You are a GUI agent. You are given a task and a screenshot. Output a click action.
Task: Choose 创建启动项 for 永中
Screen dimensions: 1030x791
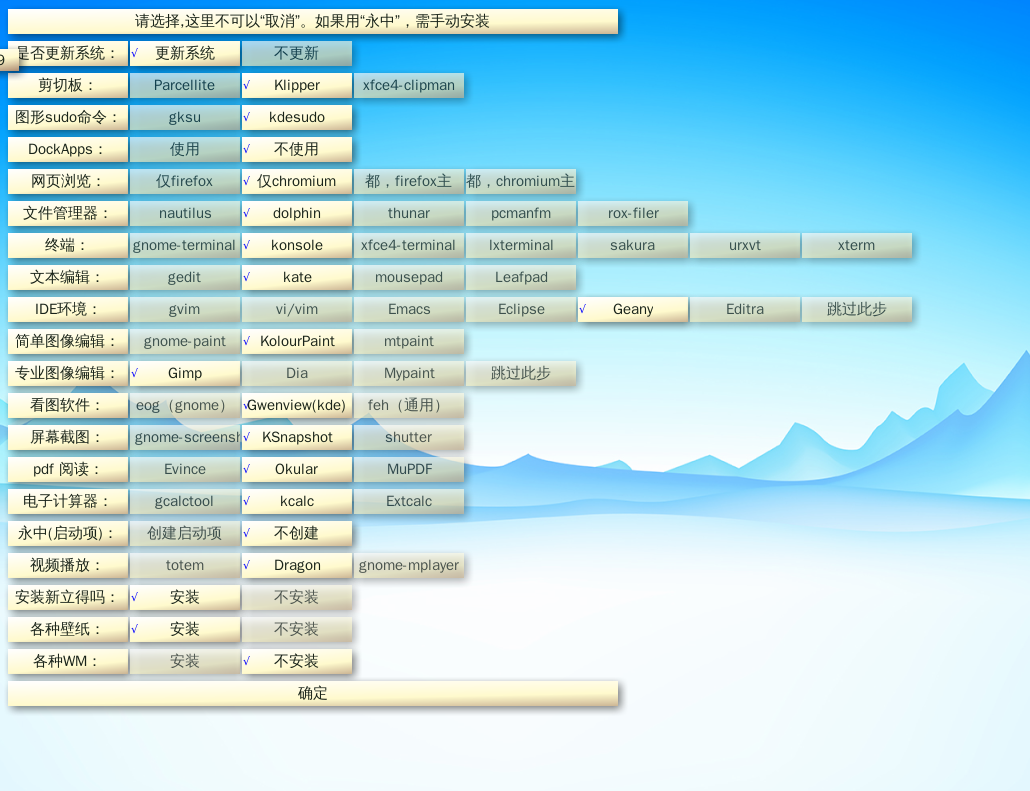tap(185, 533)
